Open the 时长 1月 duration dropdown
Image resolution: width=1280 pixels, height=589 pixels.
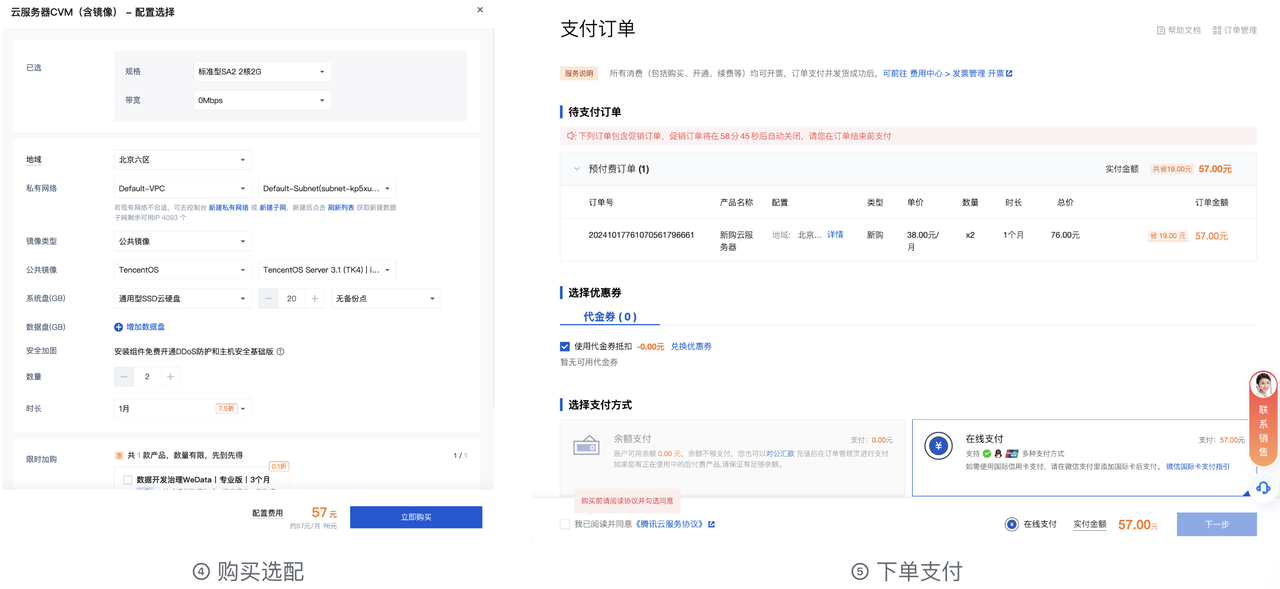coord(182,409)
